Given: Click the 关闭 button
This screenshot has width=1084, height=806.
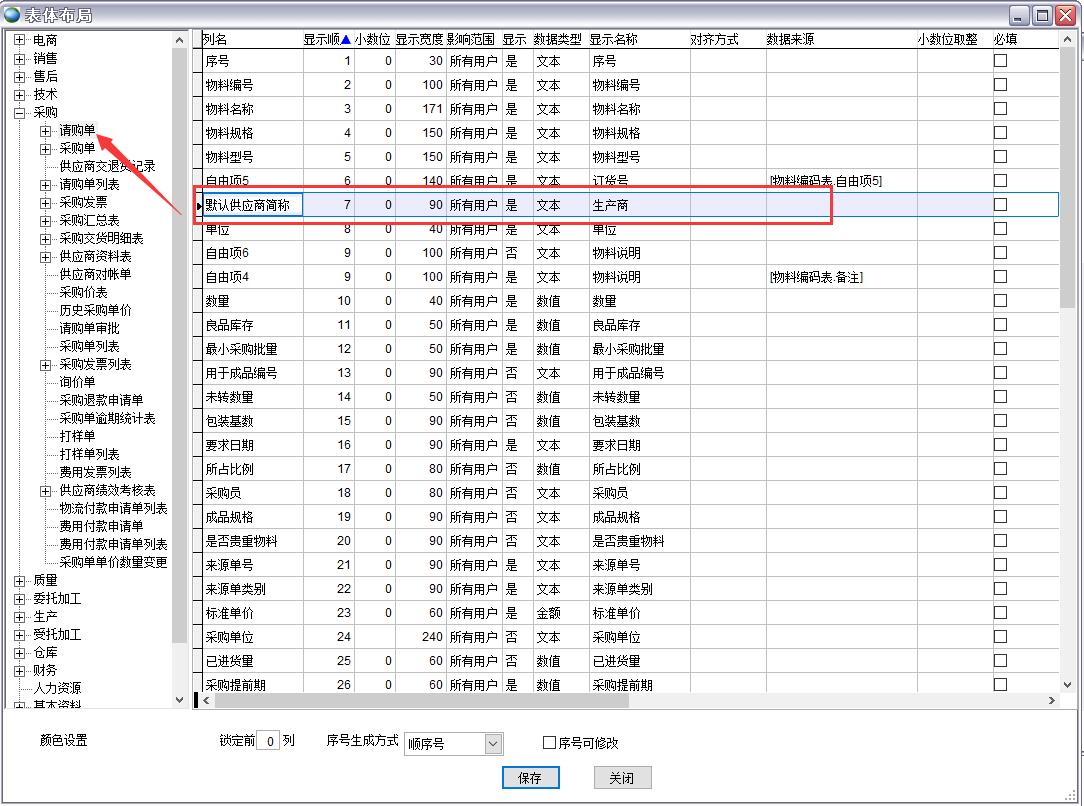Looking at the screenshot, I should click(622, 778).
